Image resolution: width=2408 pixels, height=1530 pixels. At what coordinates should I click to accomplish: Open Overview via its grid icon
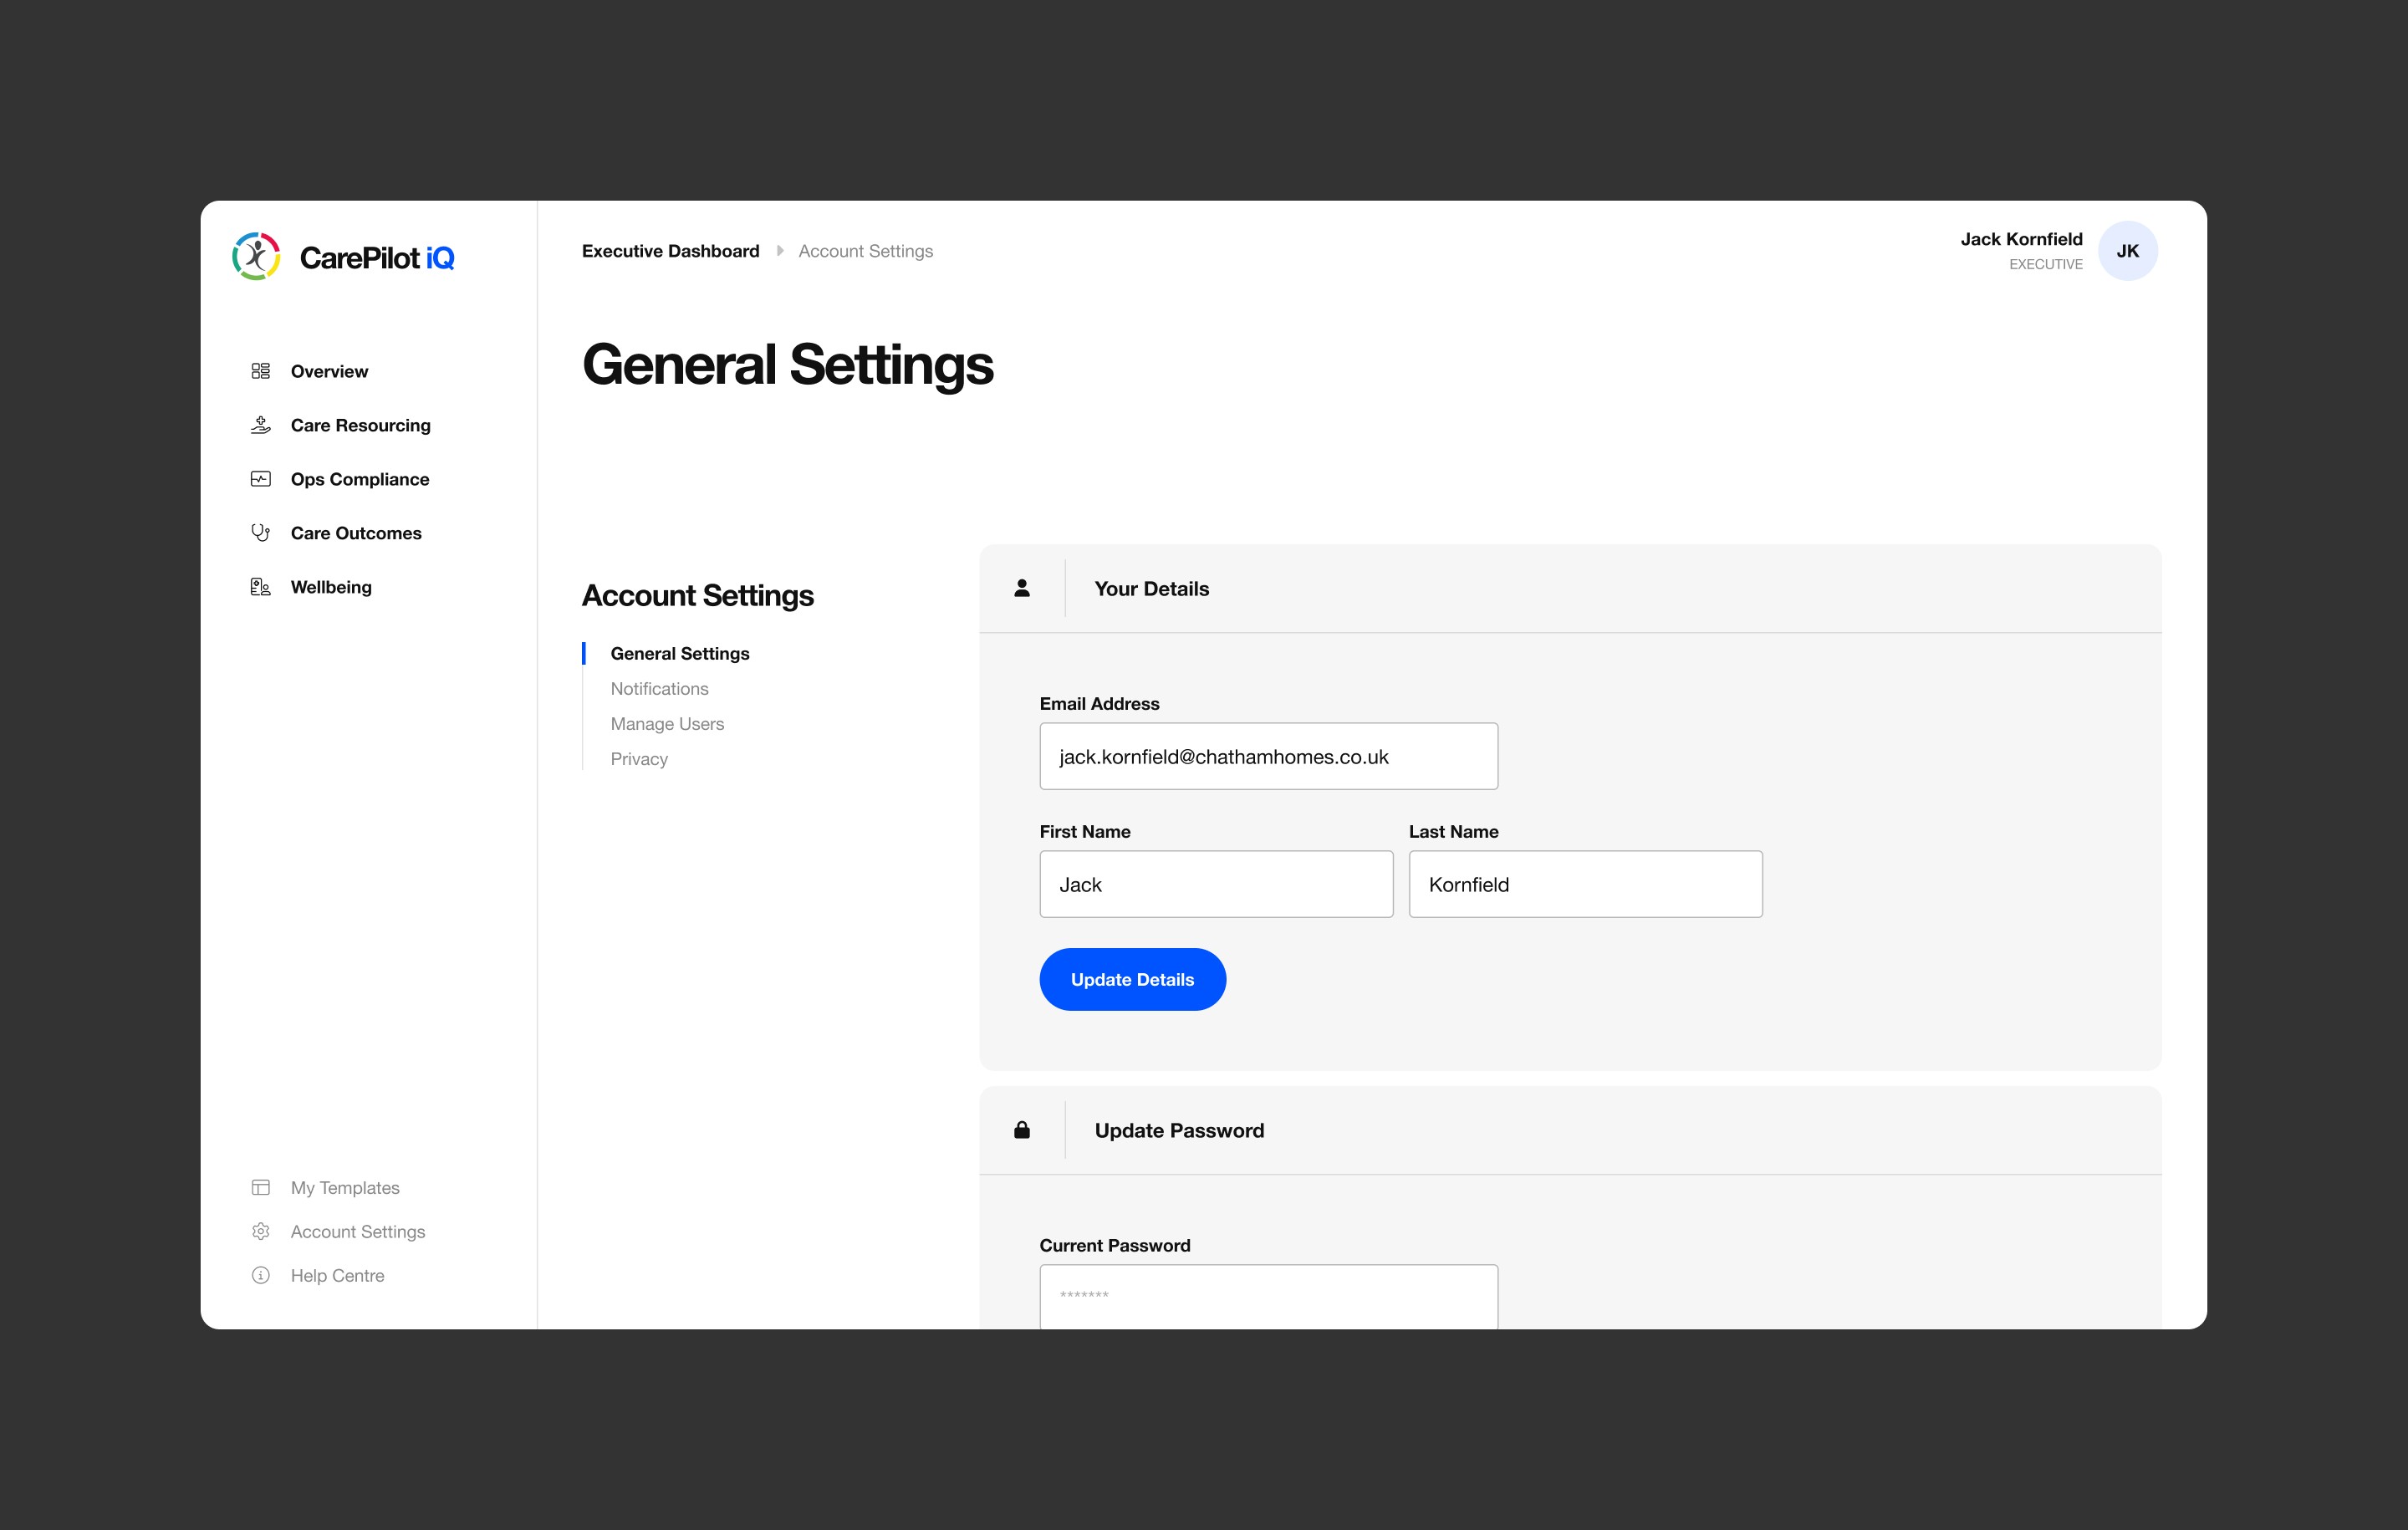(x=261, y=371)
